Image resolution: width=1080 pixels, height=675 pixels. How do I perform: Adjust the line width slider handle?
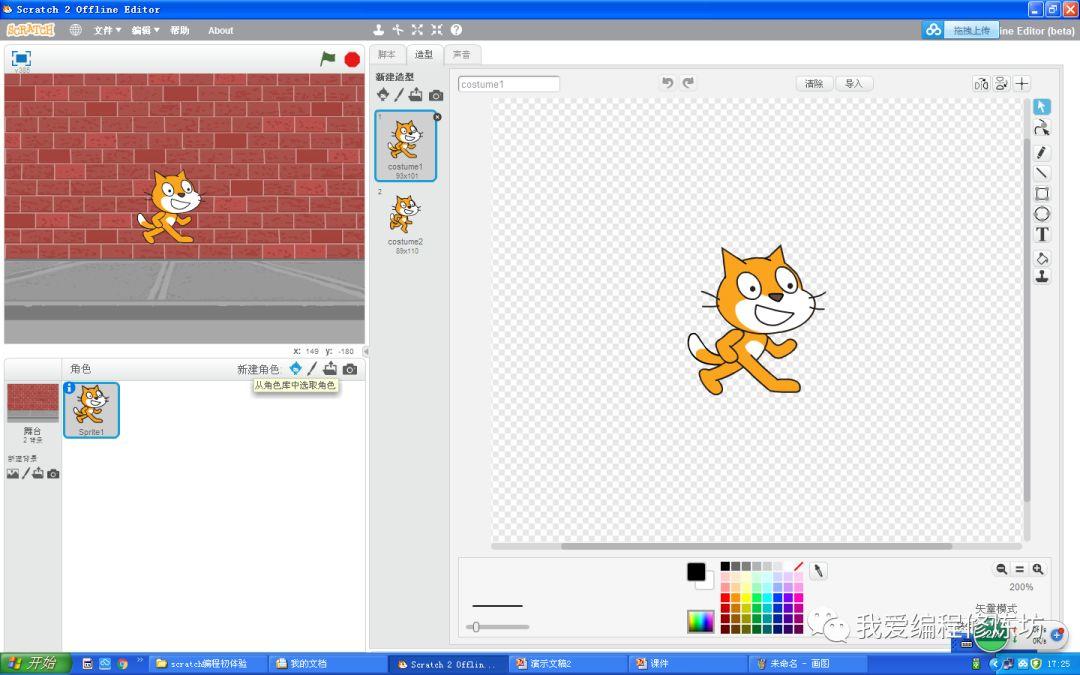pos(475,627)
